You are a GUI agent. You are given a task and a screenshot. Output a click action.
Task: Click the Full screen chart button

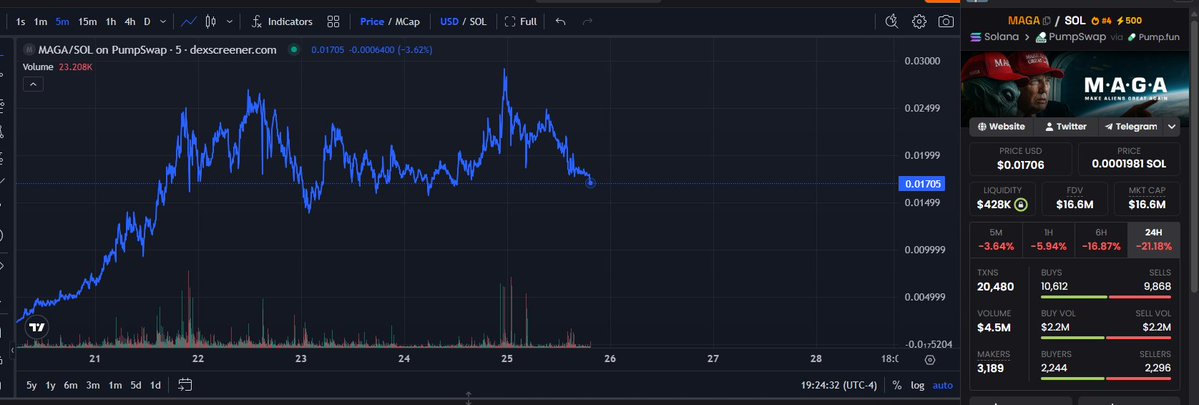(521, 21)
